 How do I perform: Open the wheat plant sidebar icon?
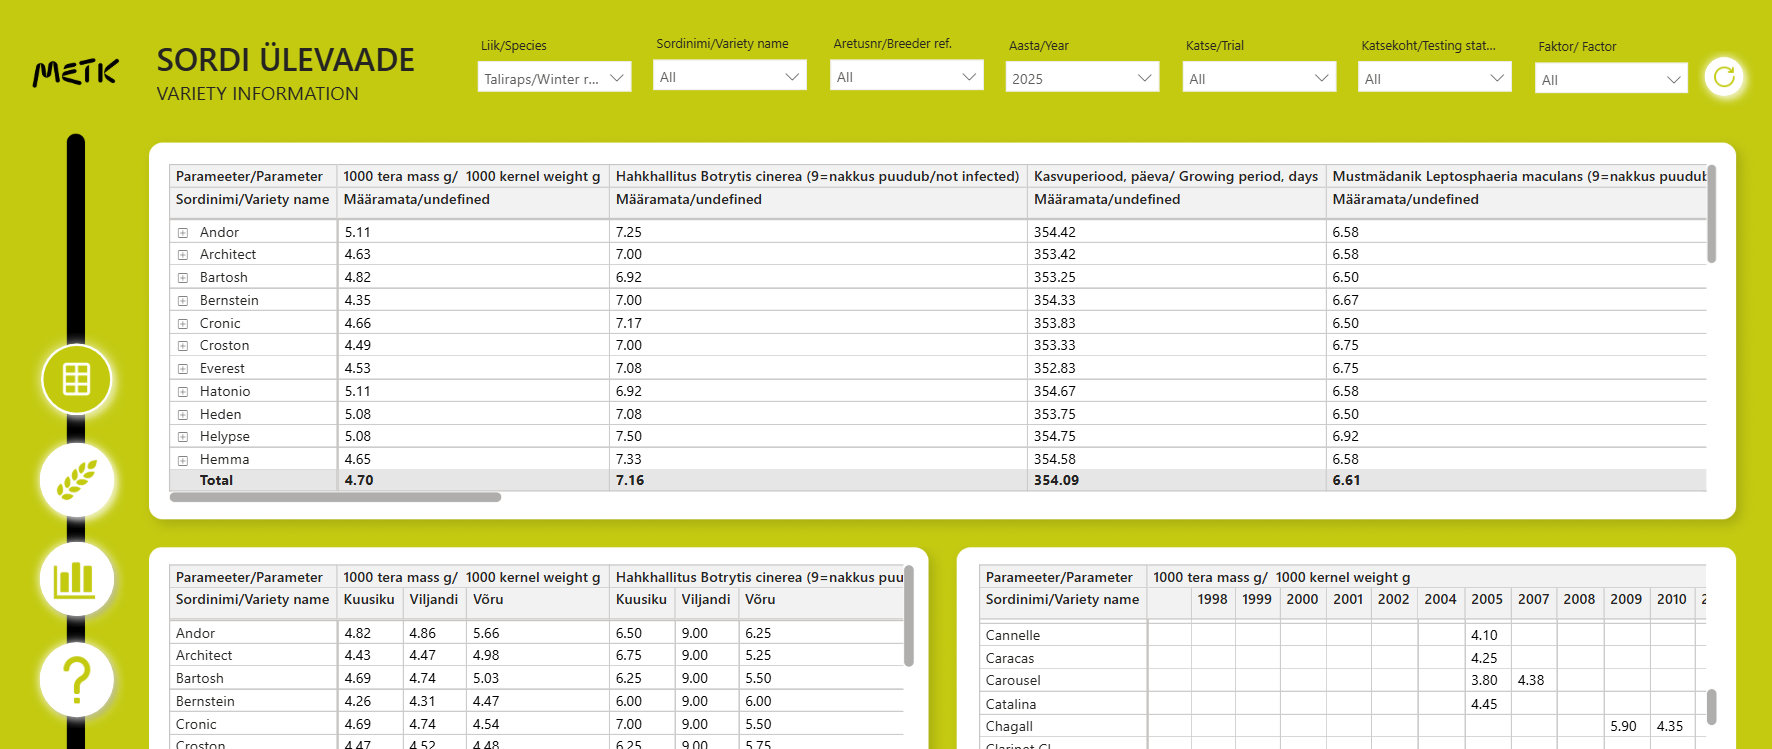click(x=77, y=479)
